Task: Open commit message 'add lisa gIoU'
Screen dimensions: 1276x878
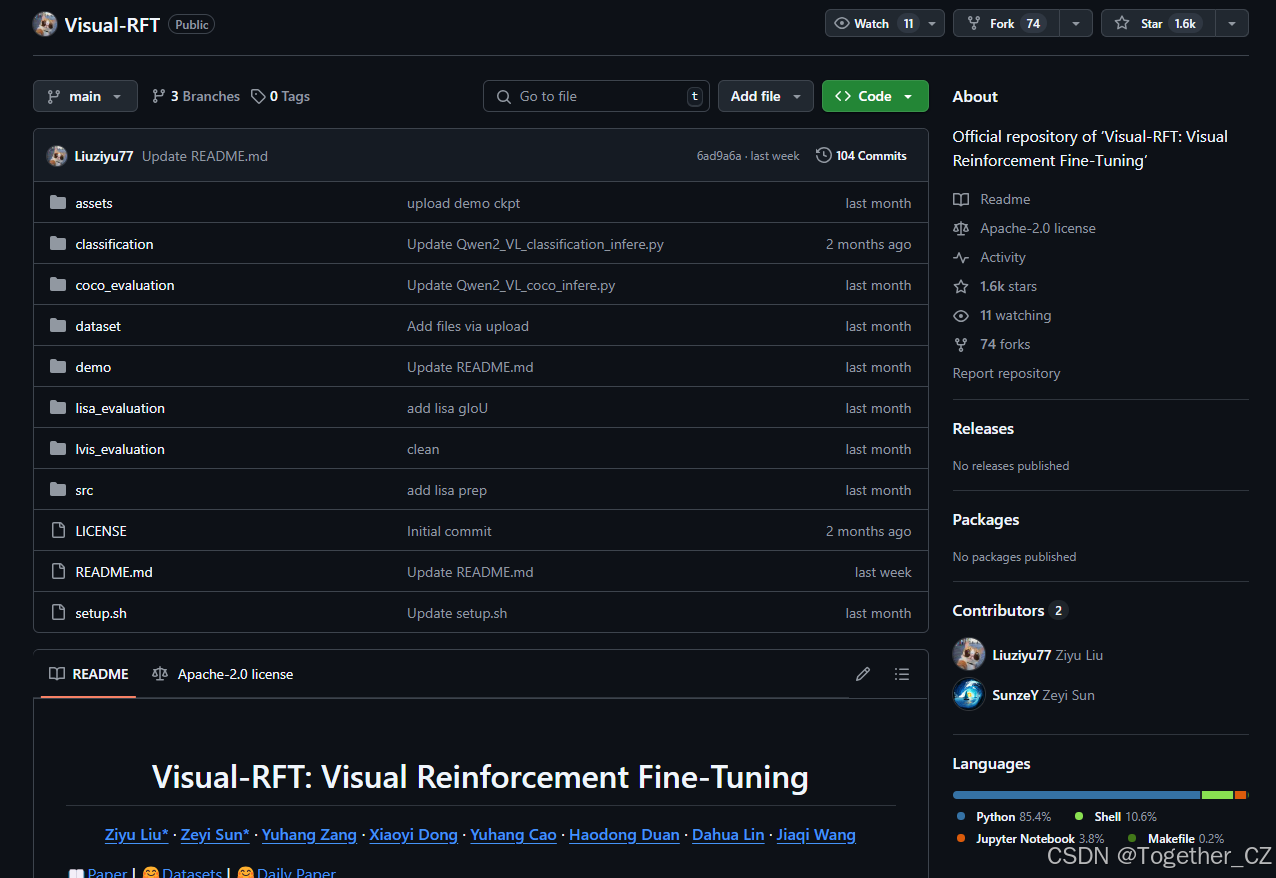Action: [447, 408]
